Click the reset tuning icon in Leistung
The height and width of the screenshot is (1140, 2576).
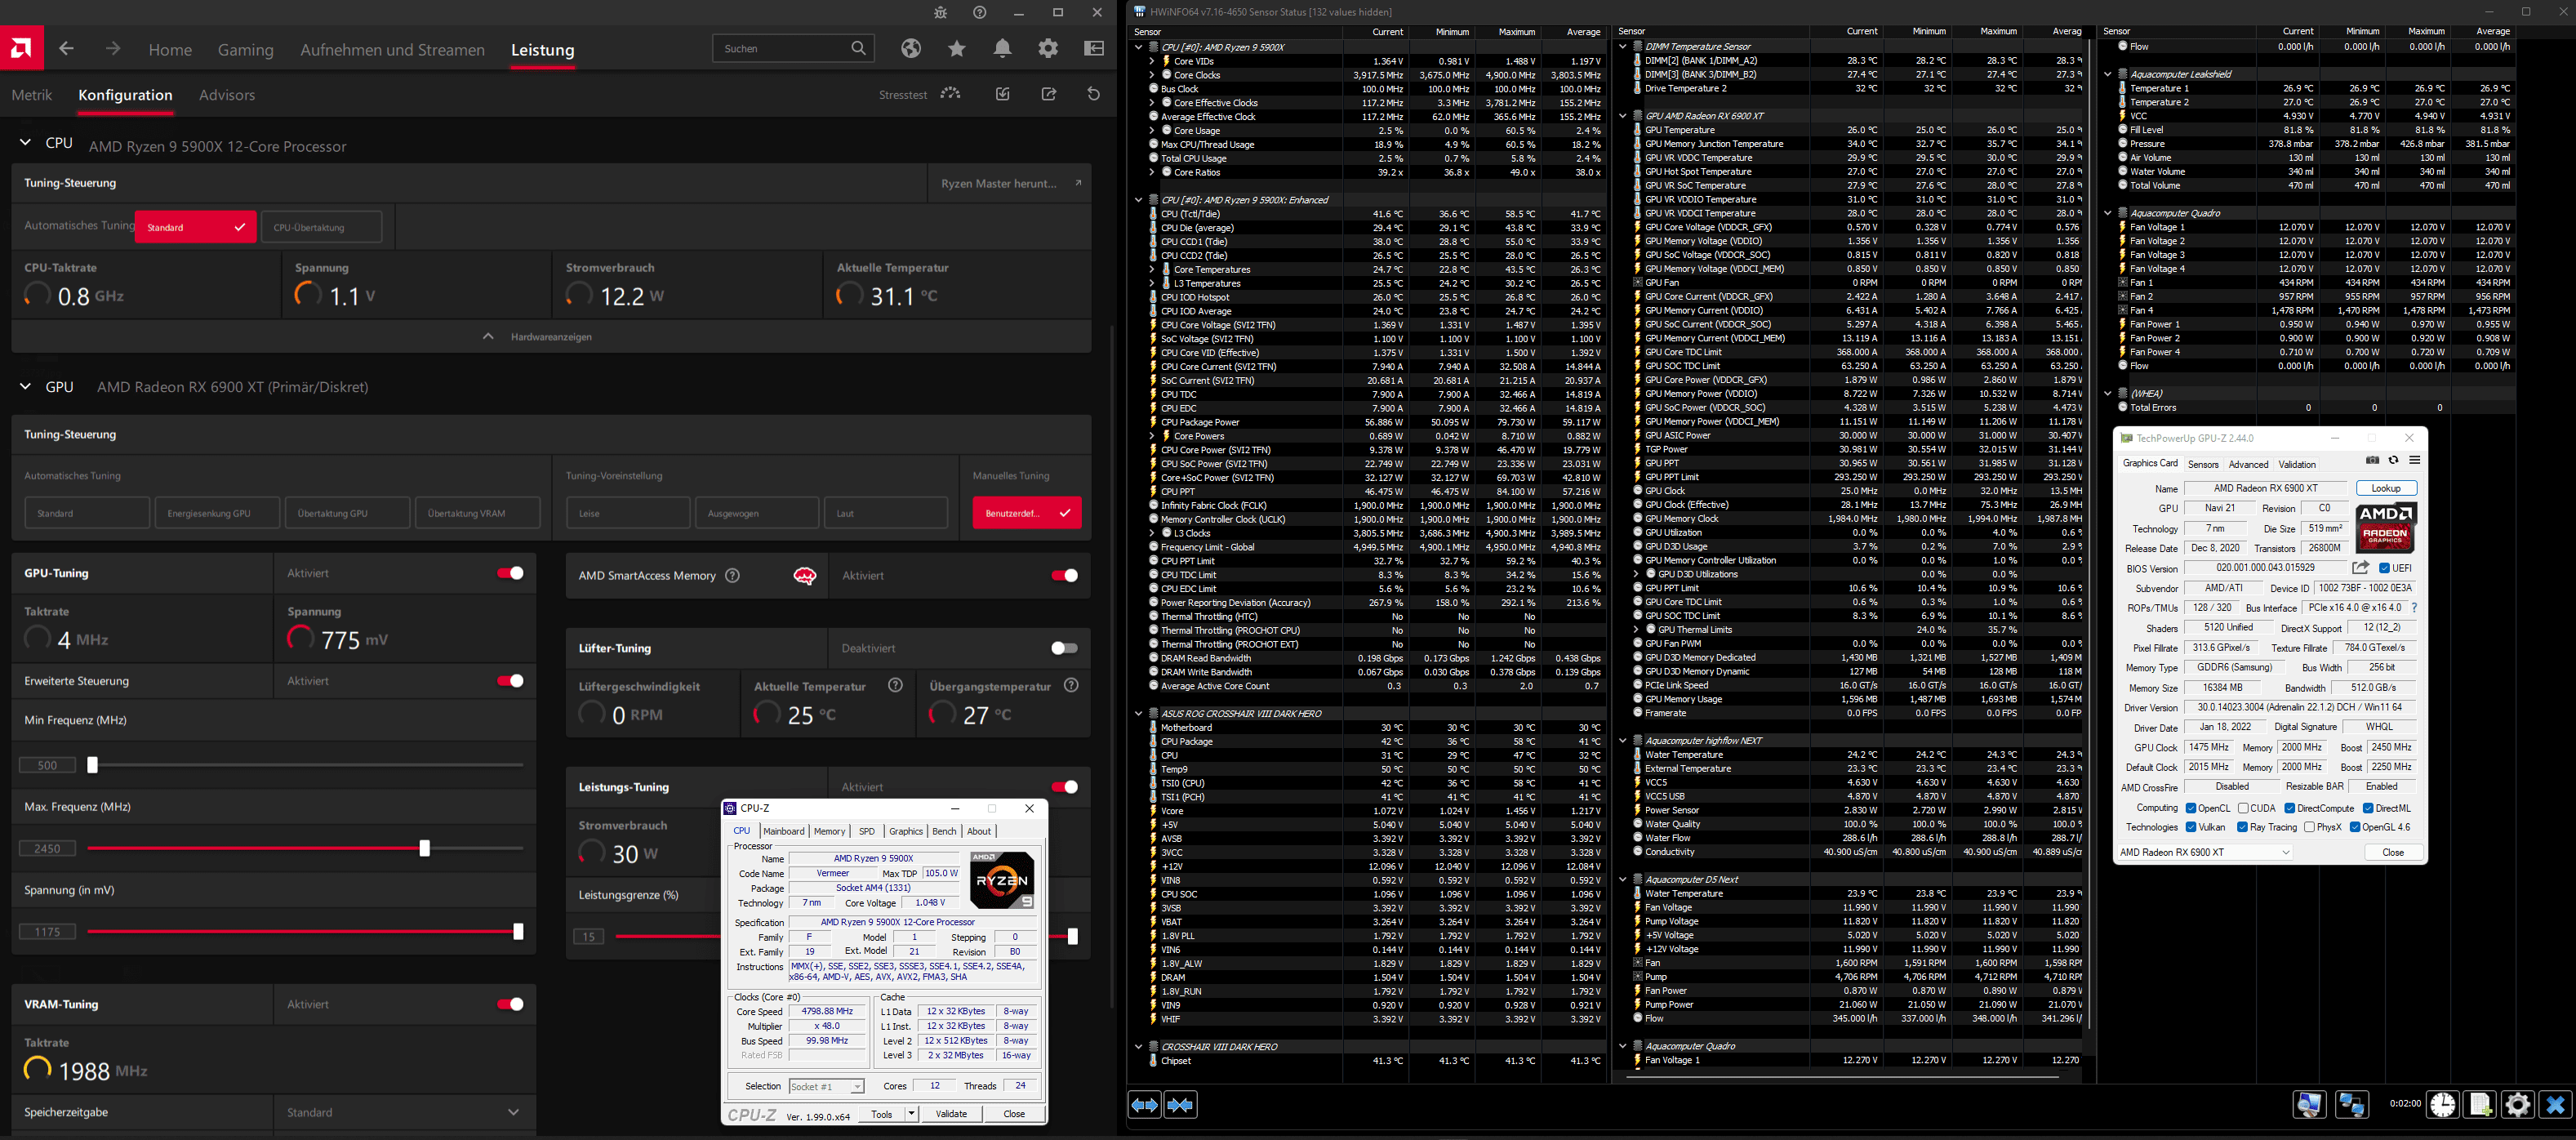(x=1093, y=94)
